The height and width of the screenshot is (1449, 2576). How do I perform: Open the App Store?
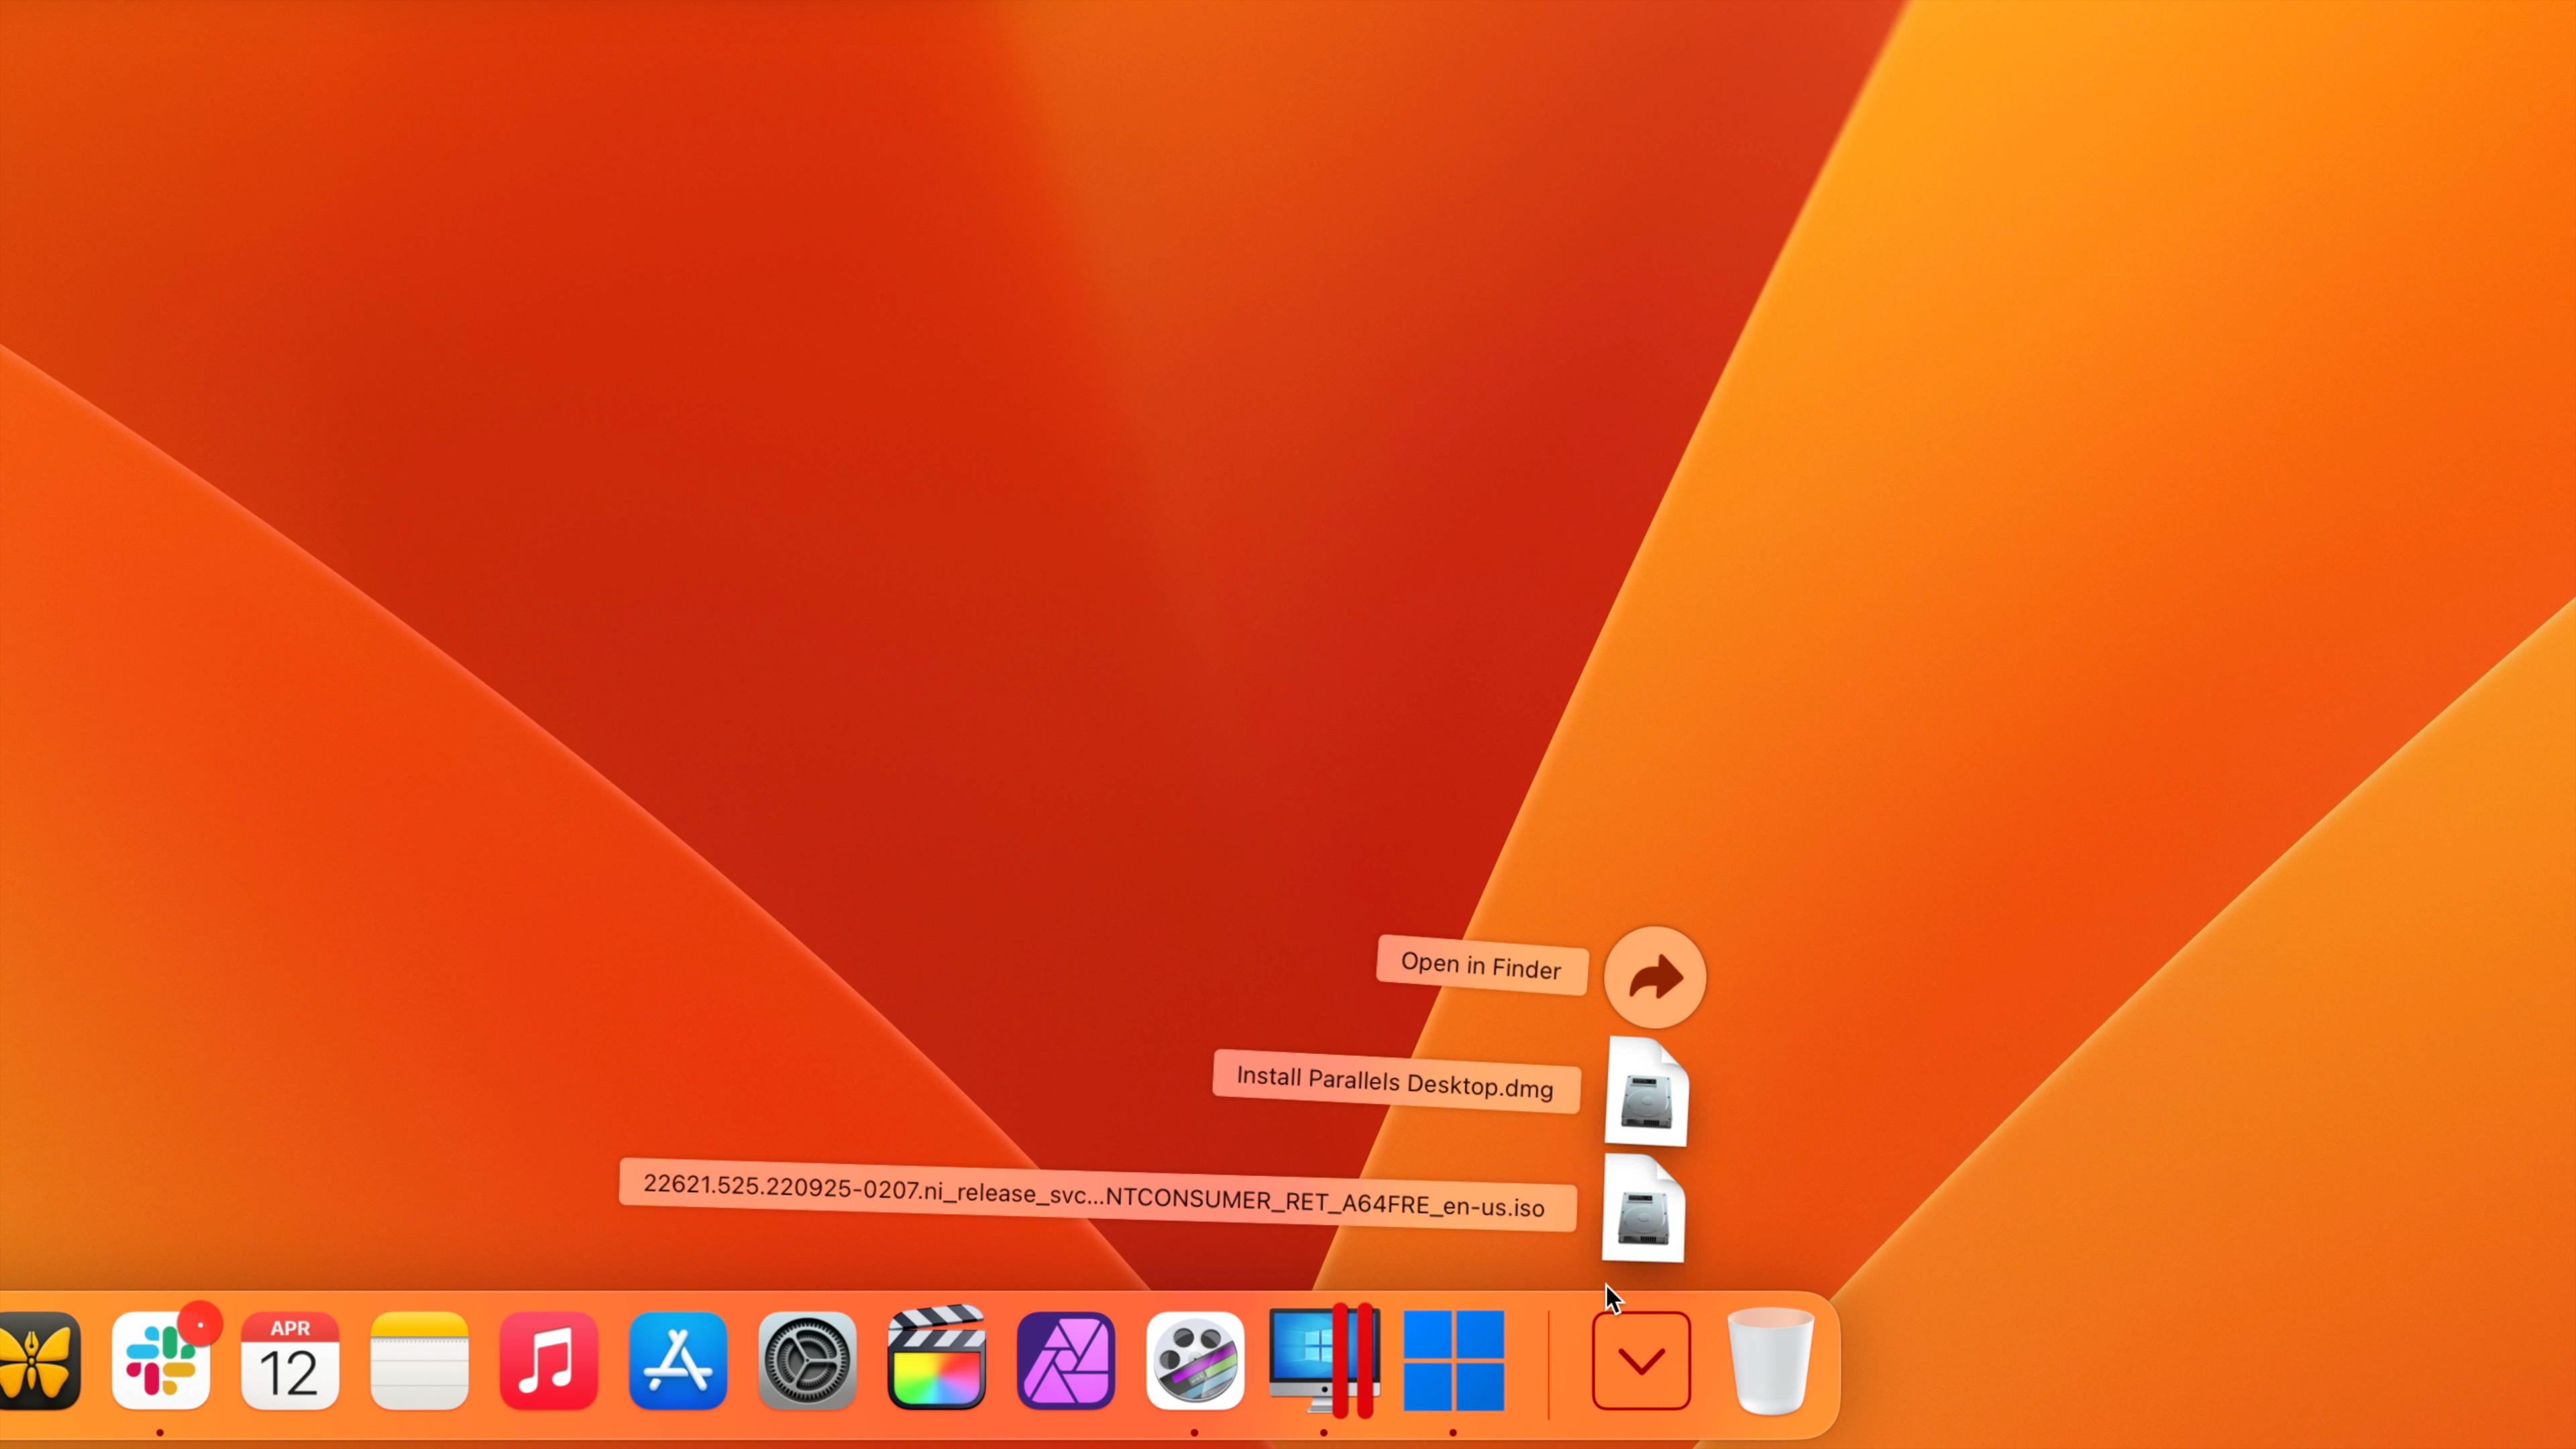click(x=677, y=1361)
